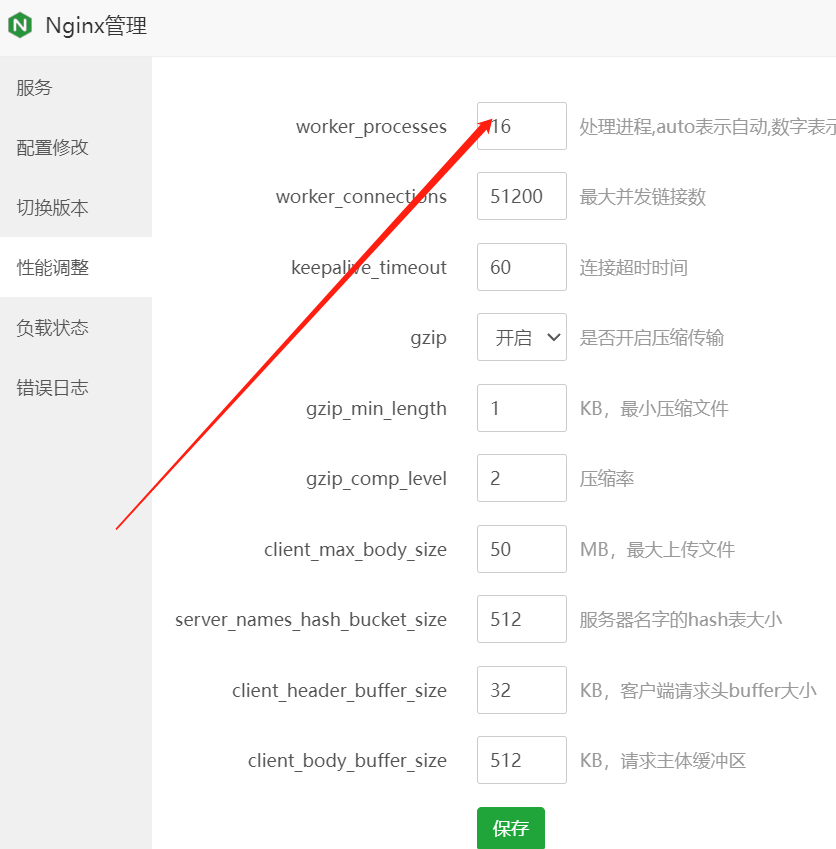Focus the keepalive_timeout input field
The image size is (836, 849).
[522, 267]
